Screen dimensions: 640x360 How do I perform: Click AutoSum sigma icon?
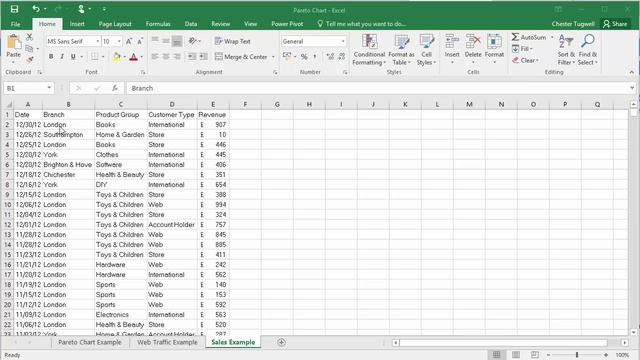coord(516,37)
